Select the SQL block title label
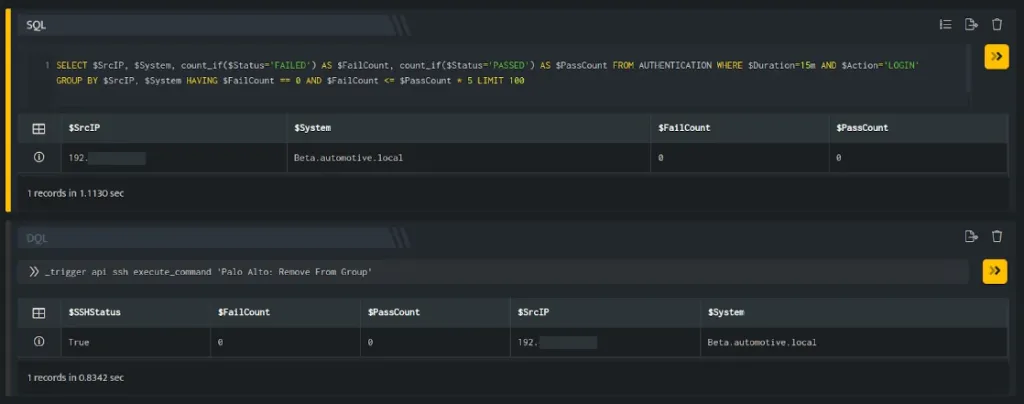The height and width of the screenshot is (404, 1024). click(x=36, y=25)
